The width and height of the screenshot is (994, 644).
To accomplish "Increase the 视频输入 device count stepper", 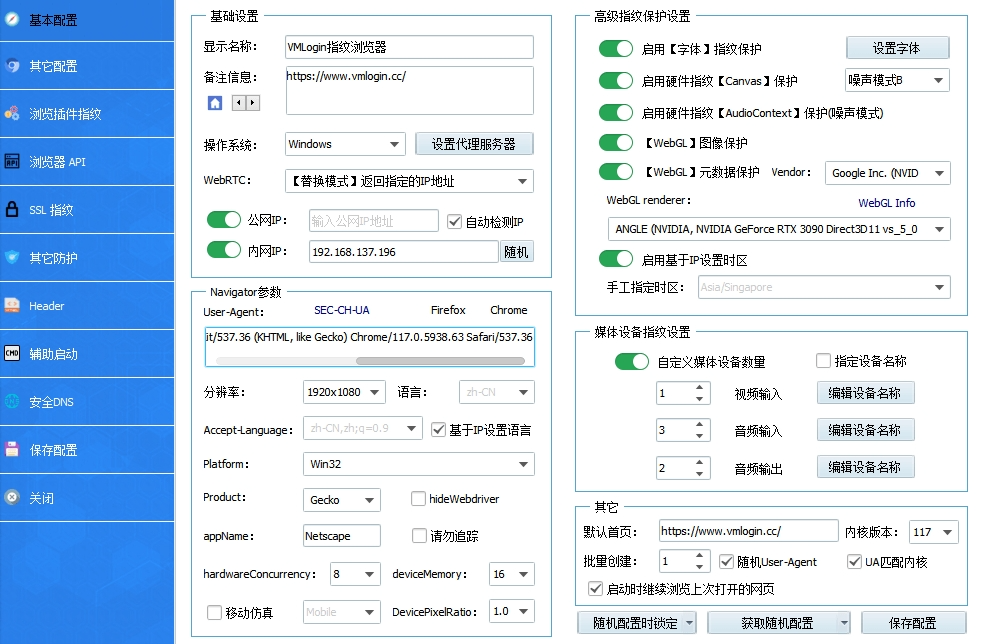I will coord(702,387).
